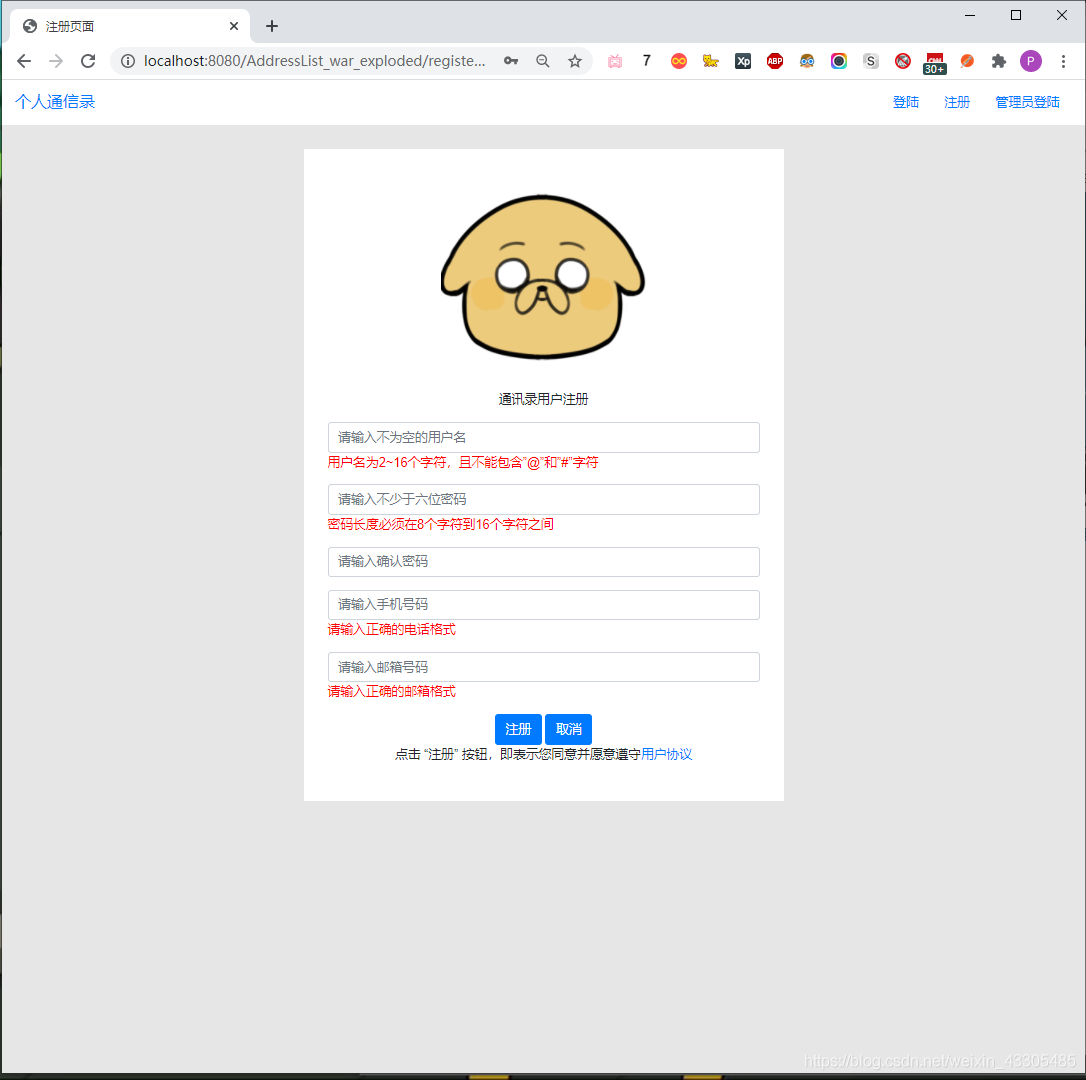Open the pink TV extension icon
1086x1080 pixels.
coord(614,61)
